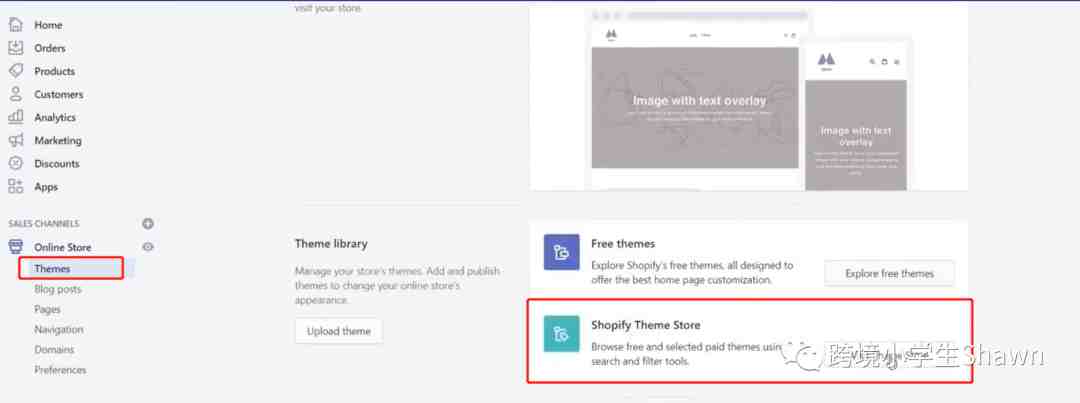
Task: Click Explore free themes button
Action: (889, 273)
